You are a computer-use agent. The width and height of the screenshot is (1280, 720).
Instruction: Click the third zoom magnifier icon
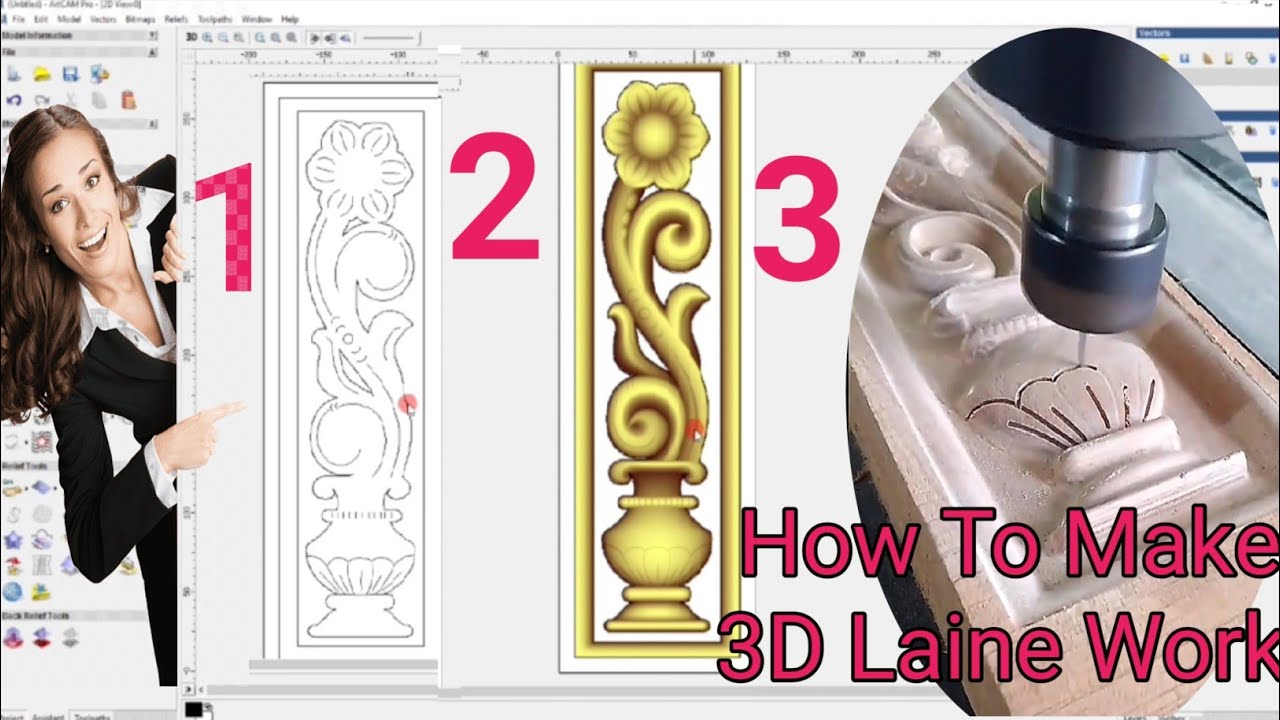click(237, 37)
